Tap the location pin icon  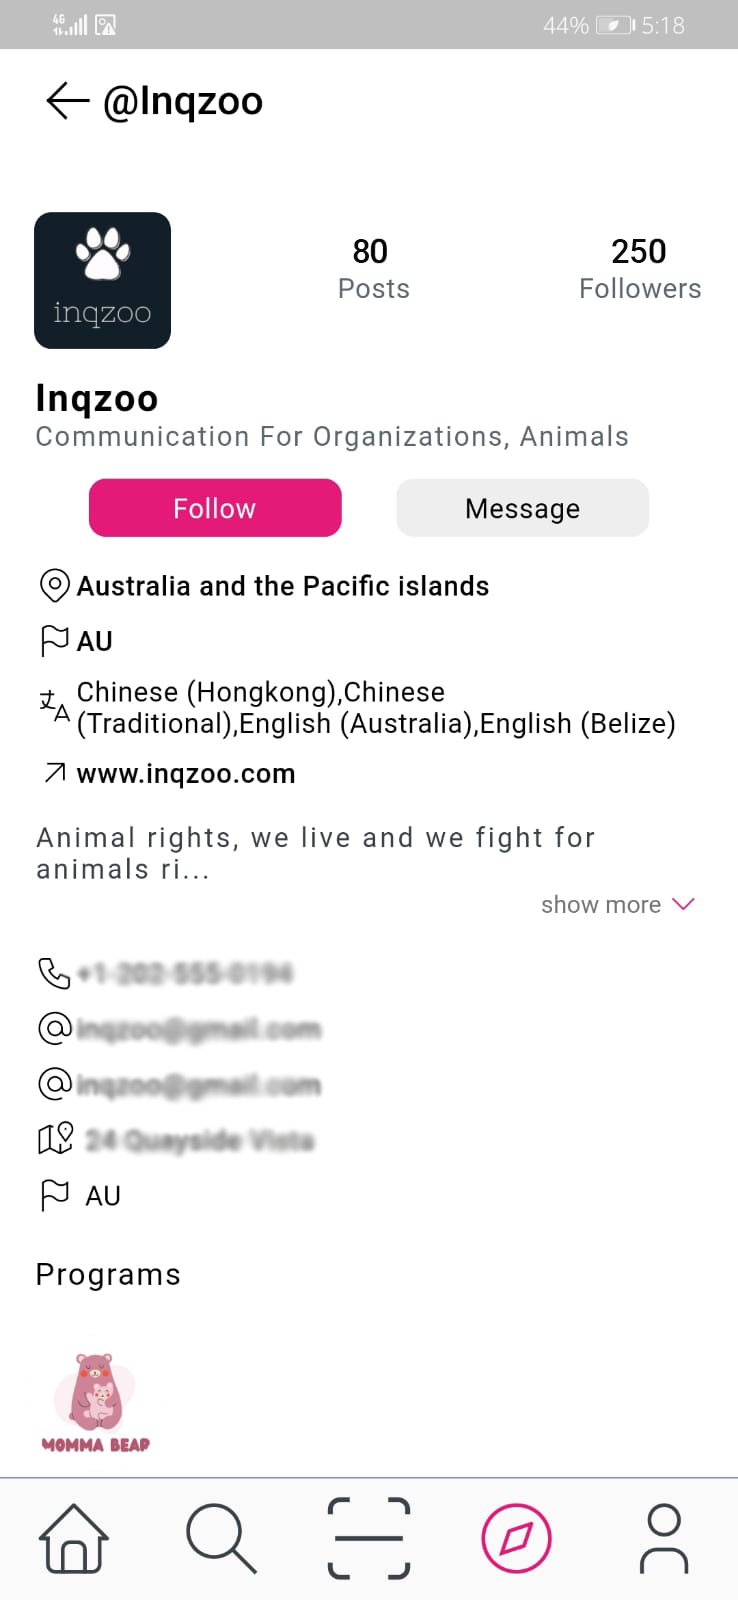[54, 586]
